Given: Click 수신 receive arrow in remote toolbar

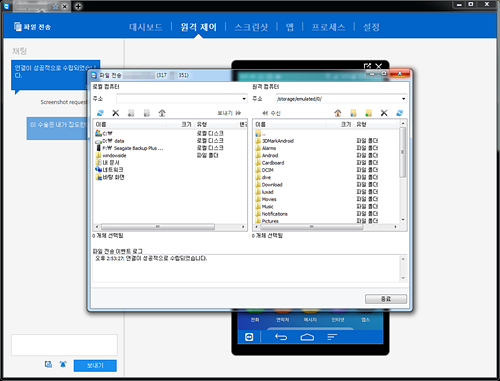Looking at the screenshot, I should (271, 113).
